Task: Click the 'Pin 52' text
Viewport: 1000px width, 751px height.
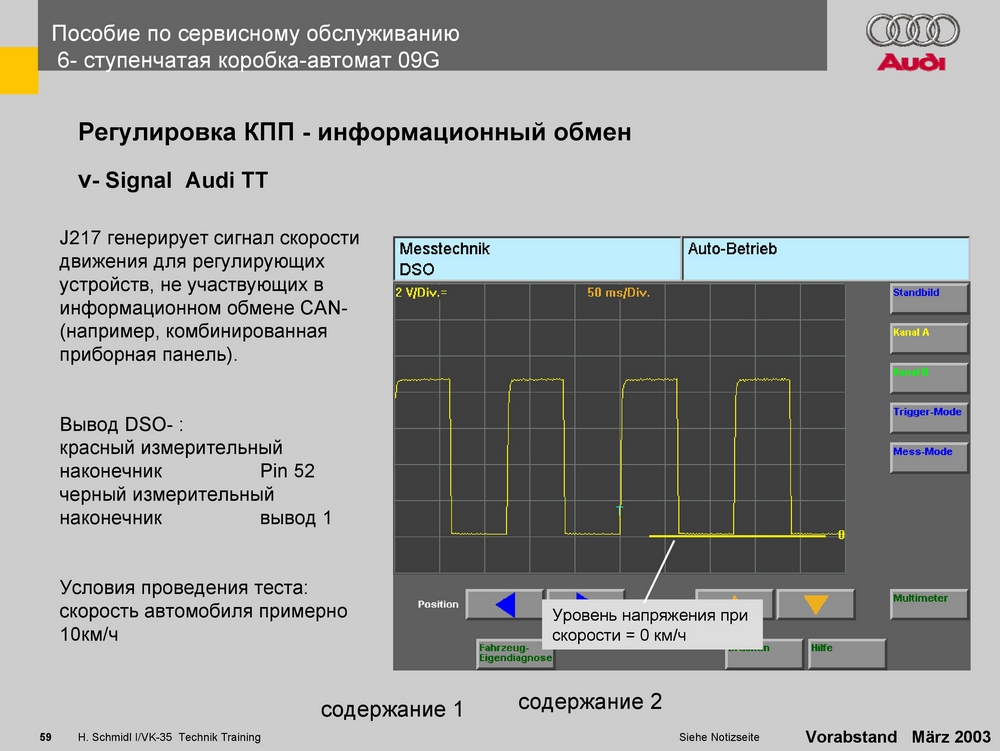Action: pyautogui.click(x=287, y=470)
